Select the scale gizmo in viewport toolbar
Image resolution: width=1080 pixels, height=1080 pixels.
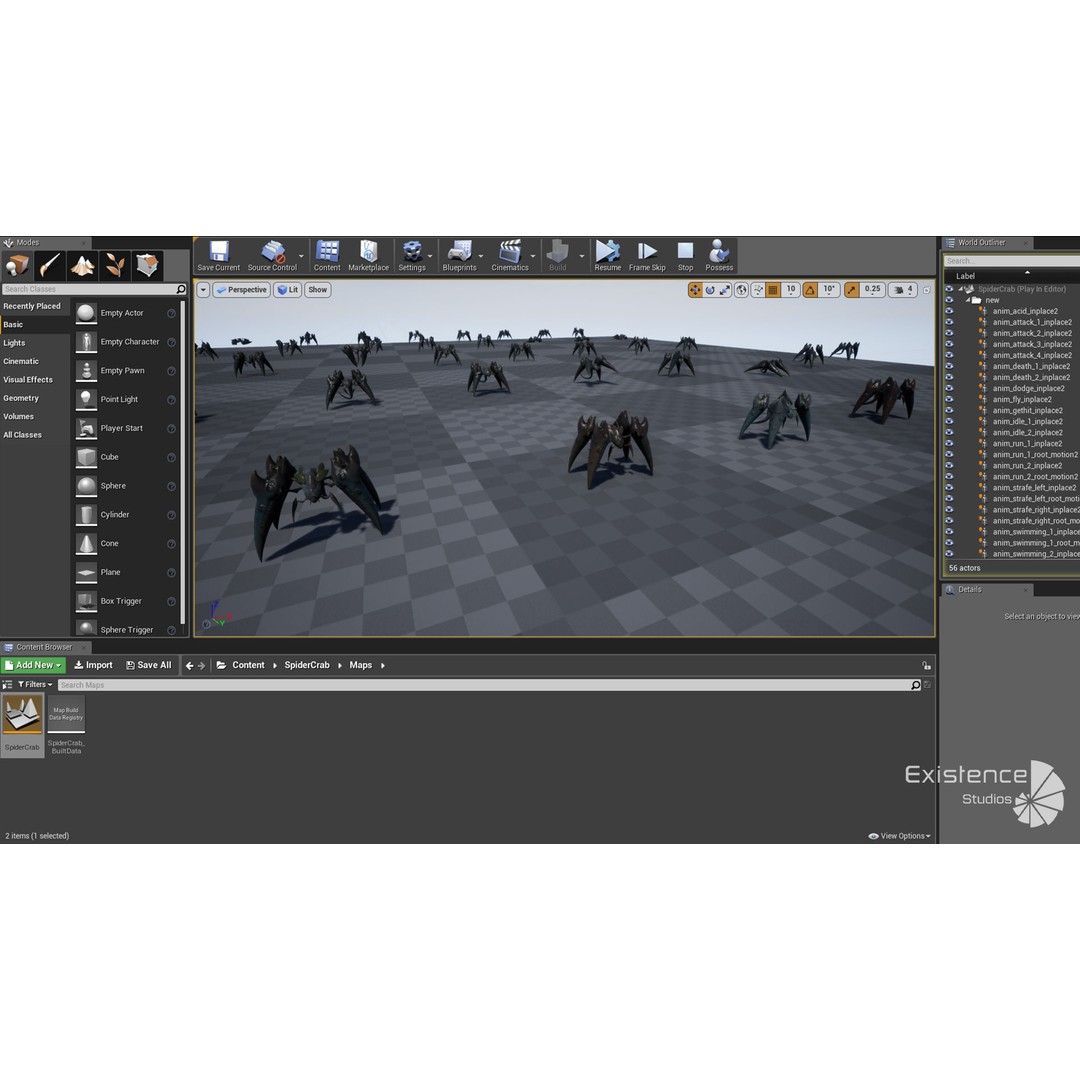(x=725, y=290)
